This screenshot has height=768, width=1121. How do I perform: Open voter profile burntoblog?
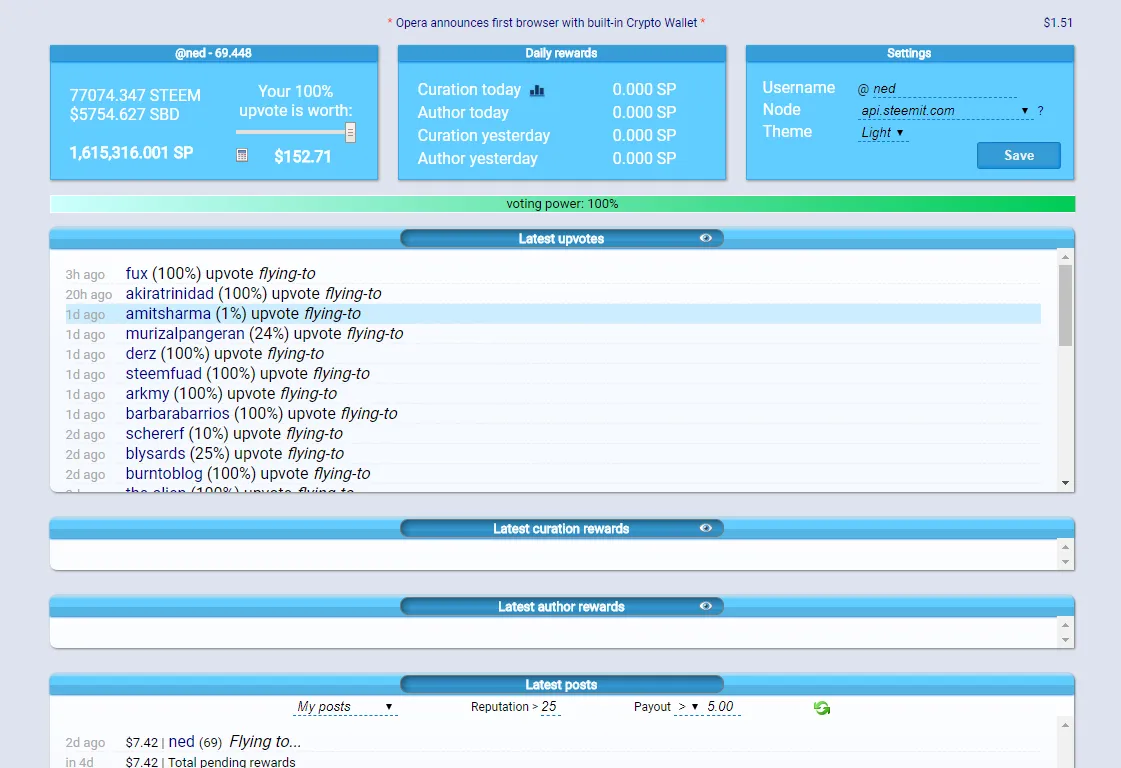[x=164, y=473]
